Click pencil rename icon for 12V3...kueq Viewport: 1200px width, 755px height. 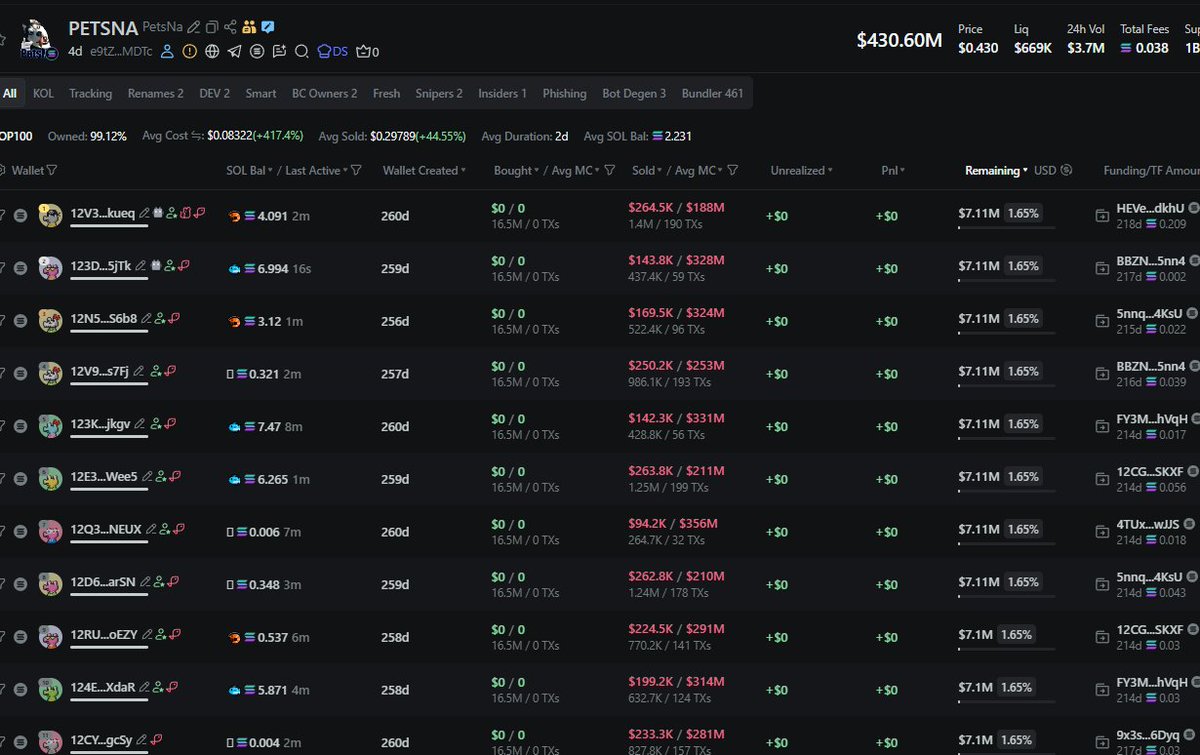[144, 213]
